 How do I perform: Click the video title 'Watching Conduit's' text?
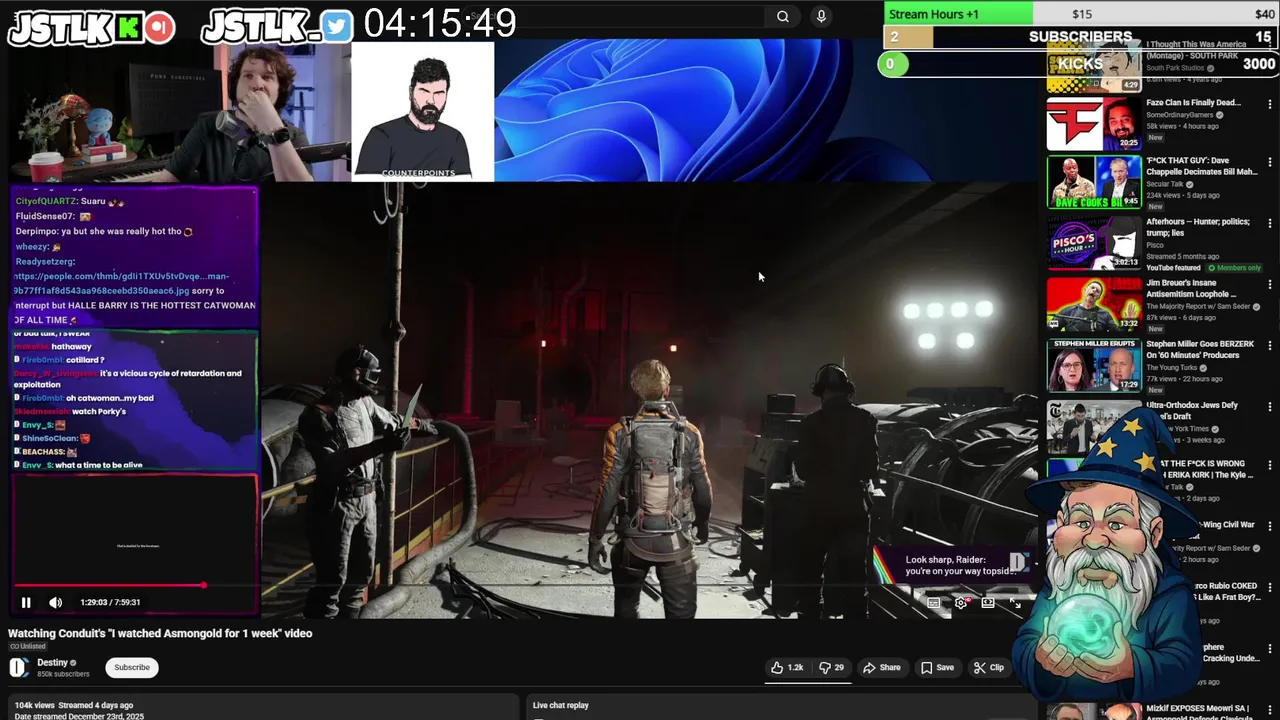pos(160,633)
